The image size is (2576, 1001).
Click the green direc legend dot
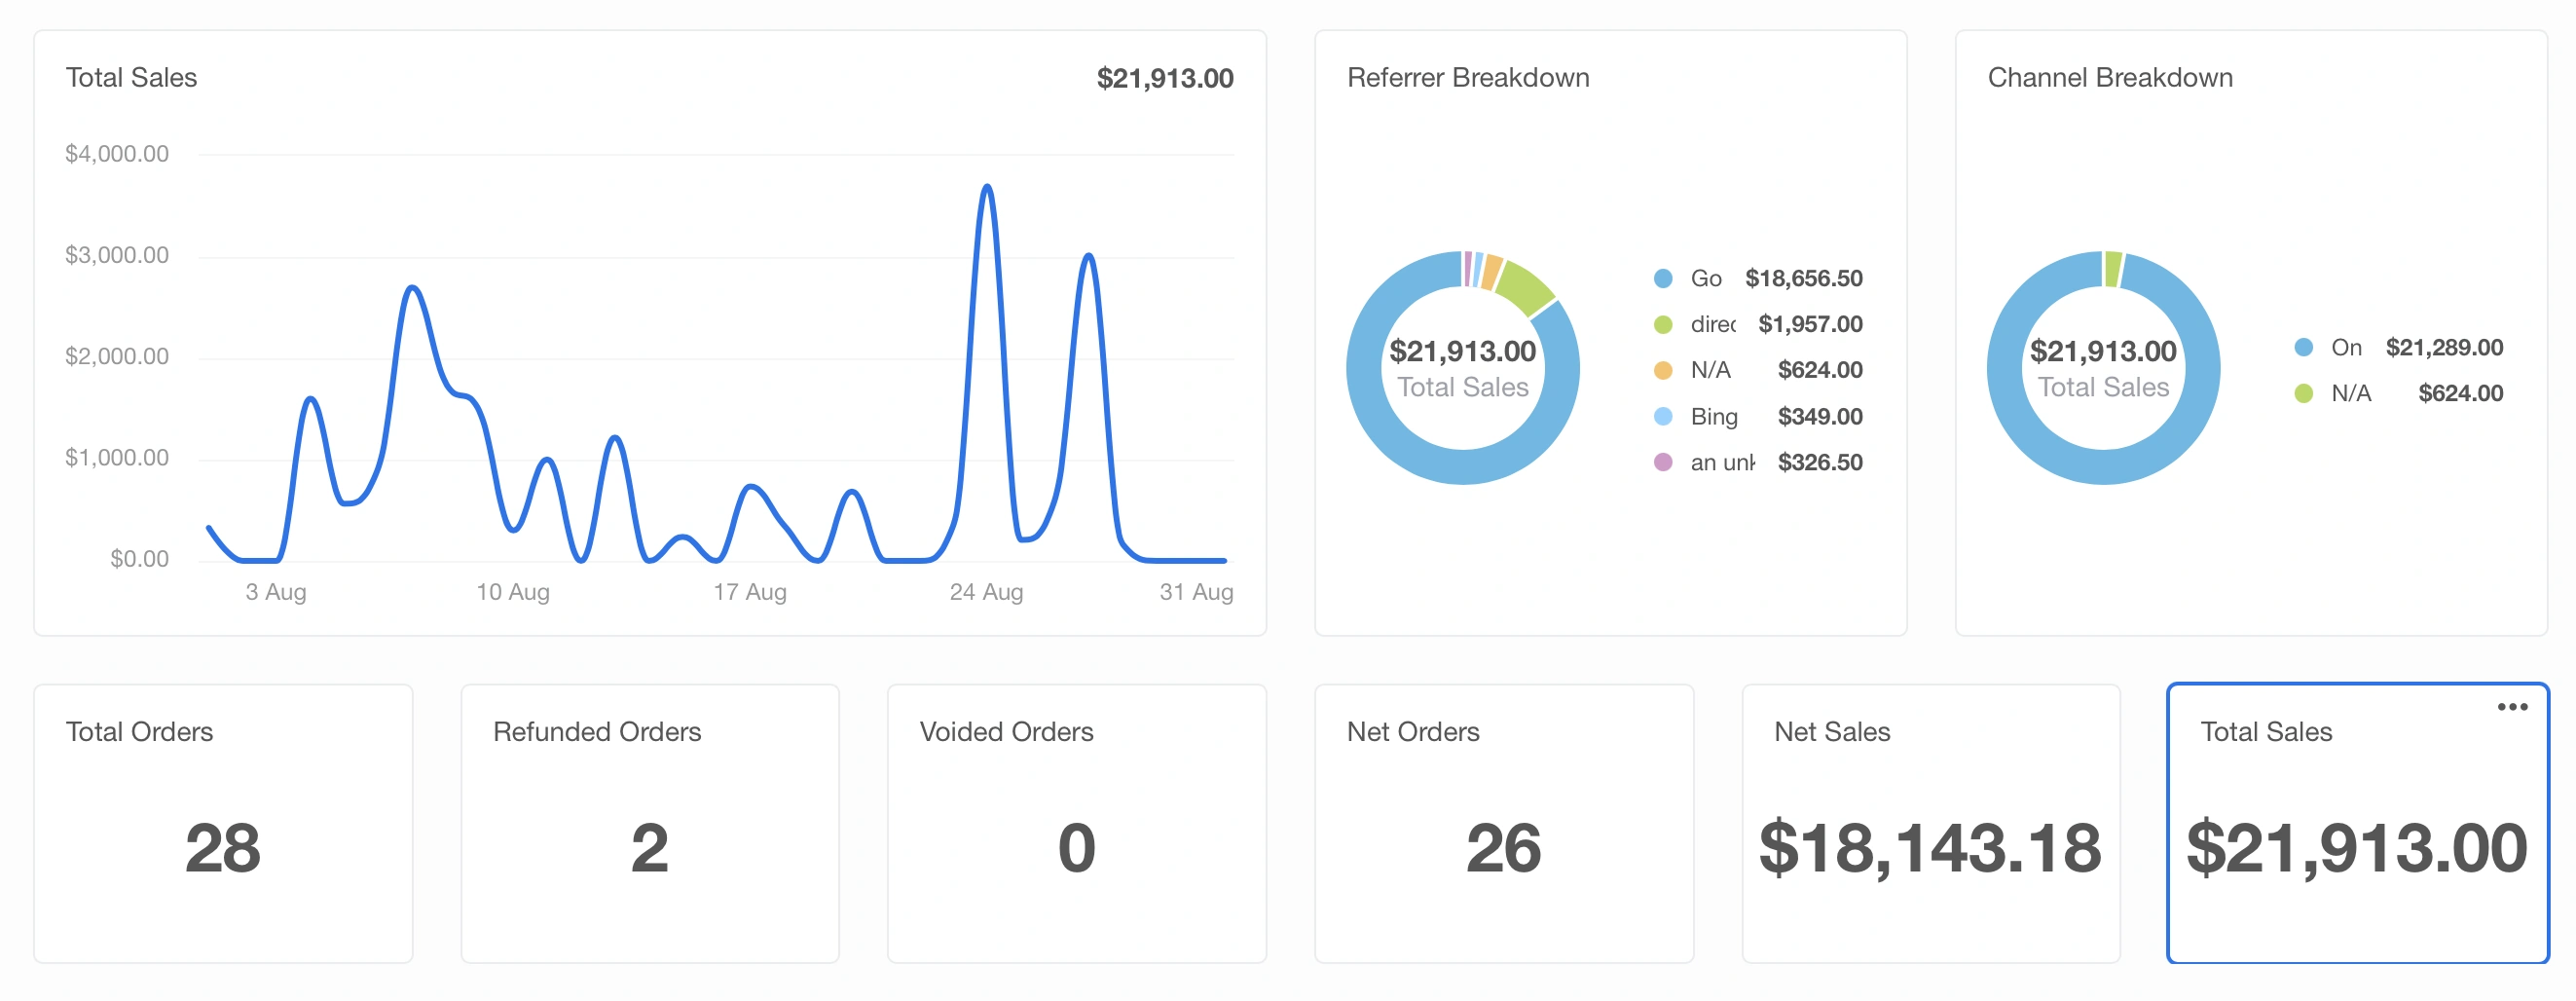point(1663,324)
